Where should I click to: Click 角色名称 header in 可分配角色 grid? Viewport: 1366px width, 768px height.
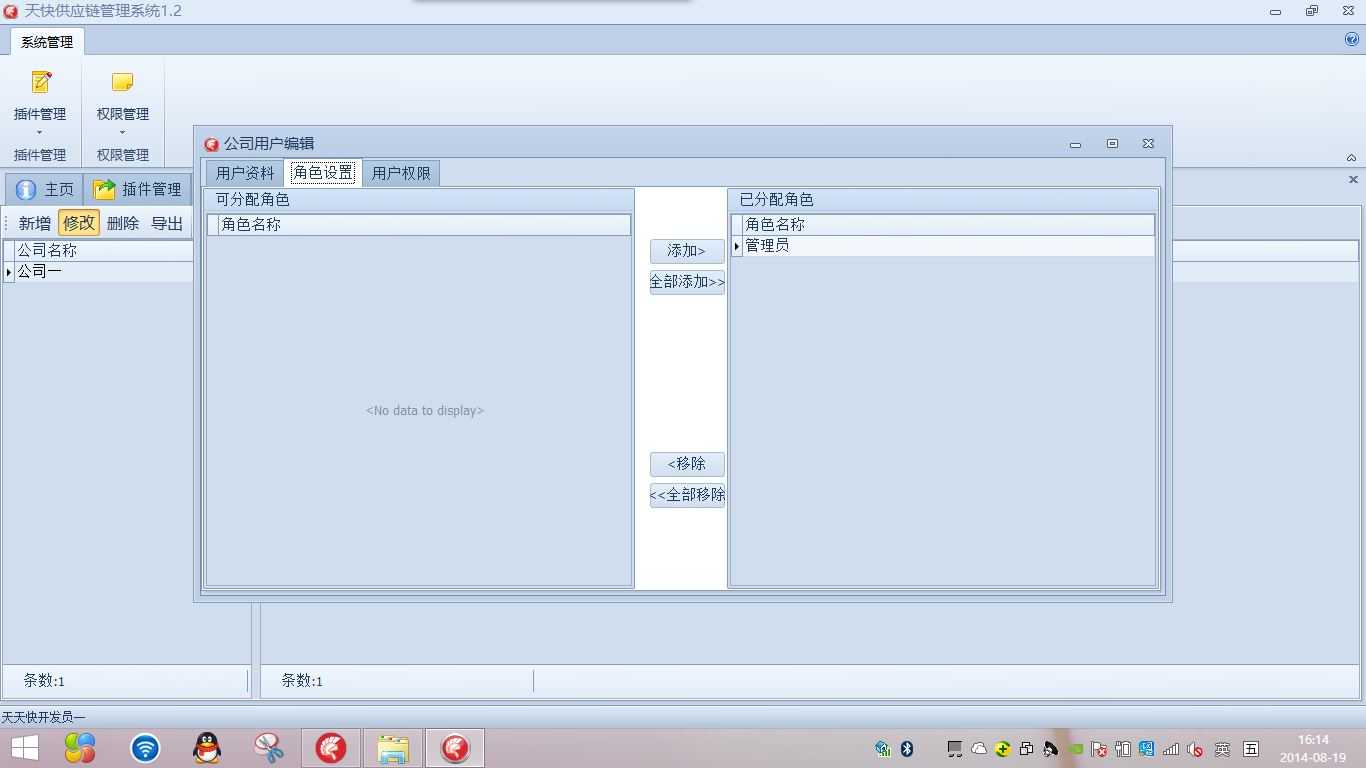click(424, 225)
